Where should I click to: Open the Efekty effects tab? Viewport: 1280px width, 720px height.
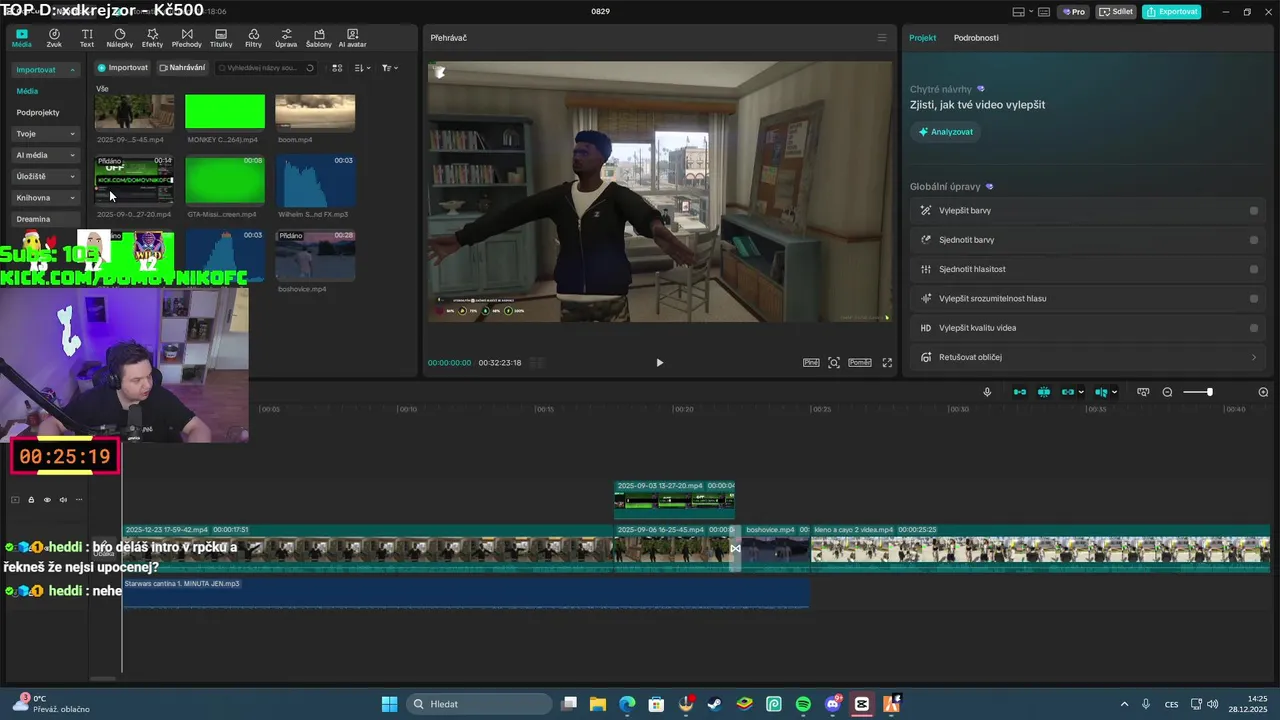(x=152, y=38)
